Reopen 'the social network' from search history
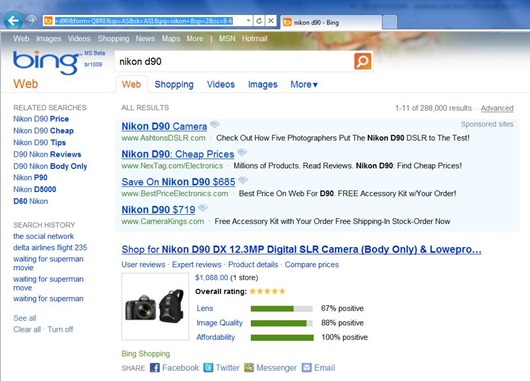The height and width of the screenshot is (381, 530). coord(43,236)
